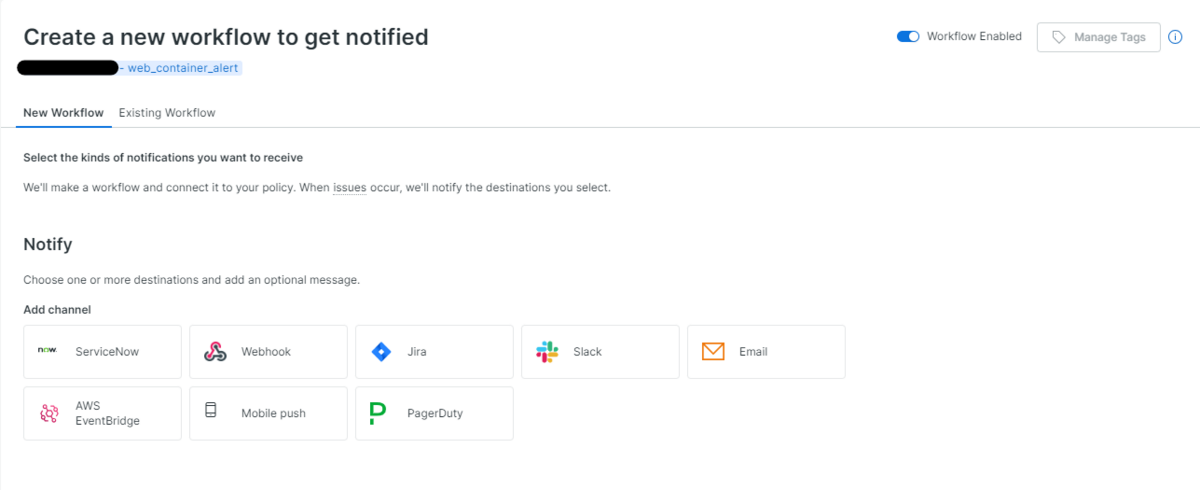Click the Webhook icon

(214, 352)
